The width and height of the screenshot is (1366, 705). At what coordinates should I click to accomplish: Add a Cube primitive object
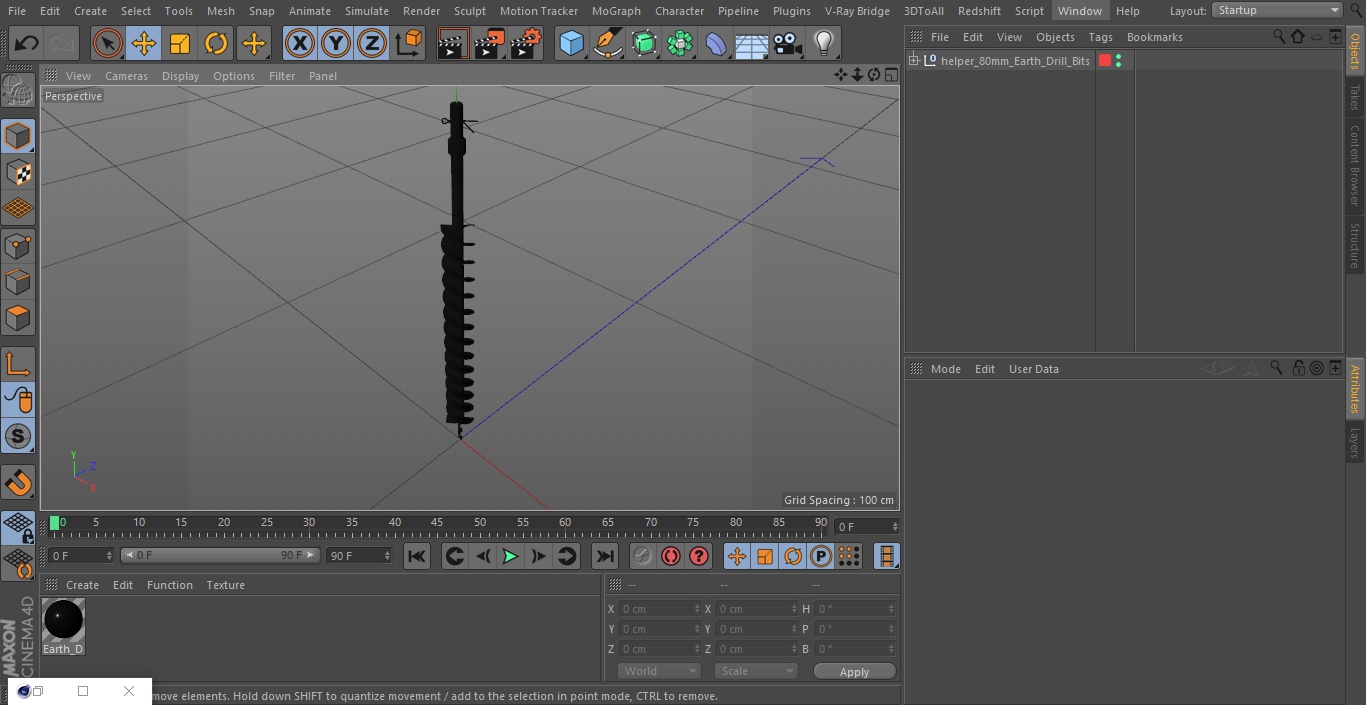pos(571,44)
